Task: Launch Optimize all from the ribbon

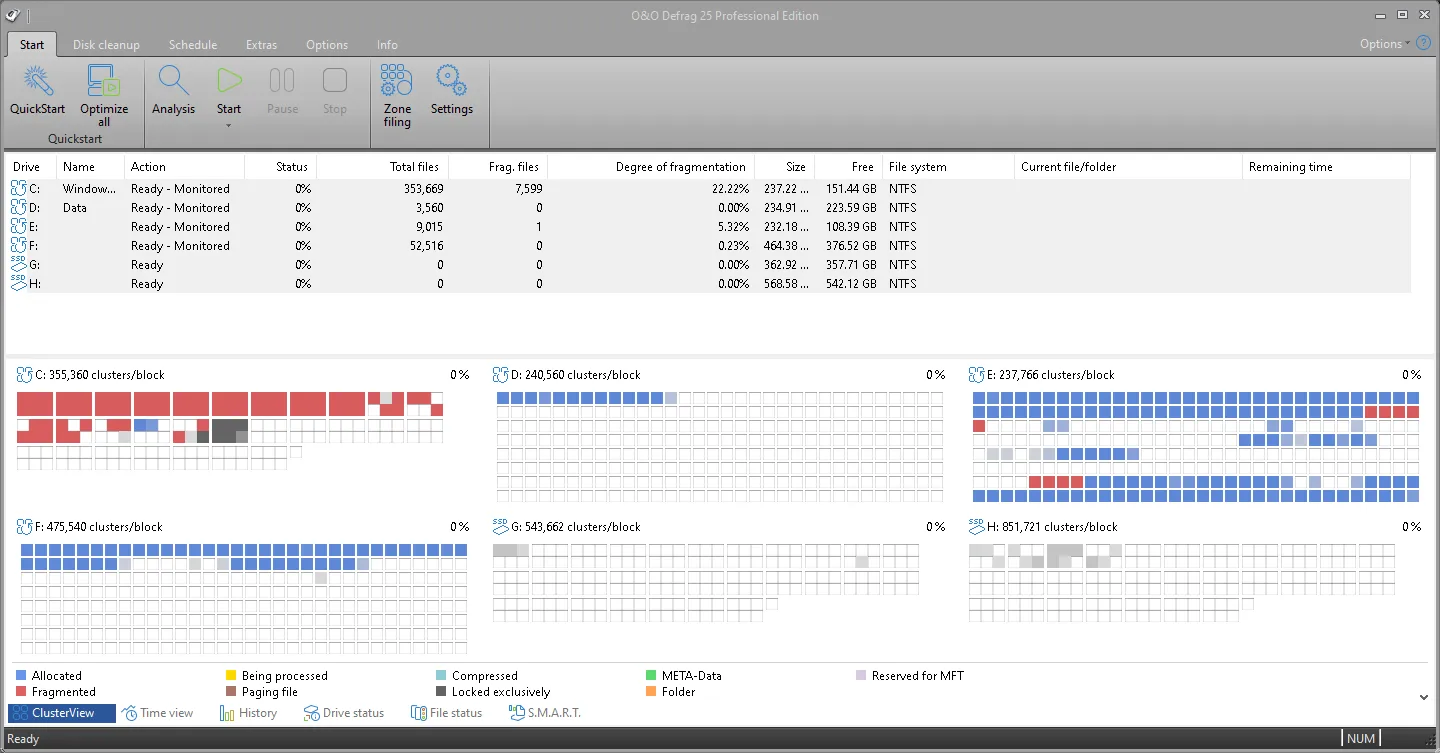Action: tap(104, 82)
